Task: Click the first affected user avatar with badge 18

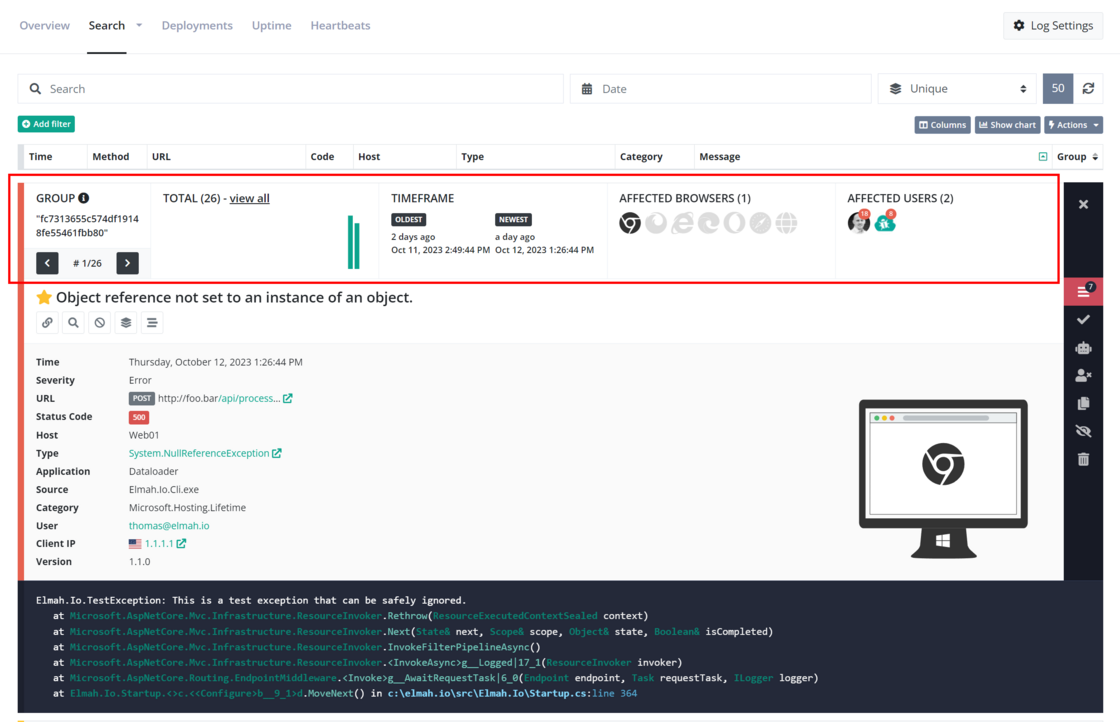Action: point(859,222)
